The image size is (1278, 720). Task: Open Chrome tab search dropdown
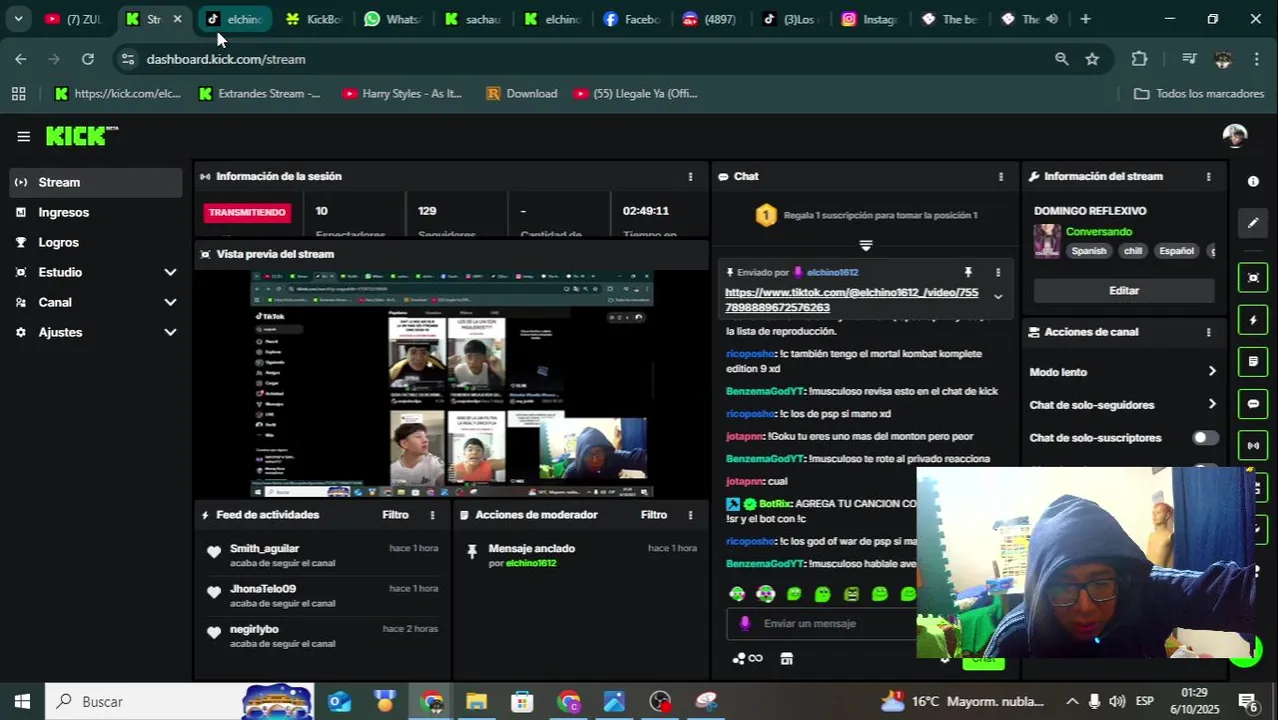[18, 19]
